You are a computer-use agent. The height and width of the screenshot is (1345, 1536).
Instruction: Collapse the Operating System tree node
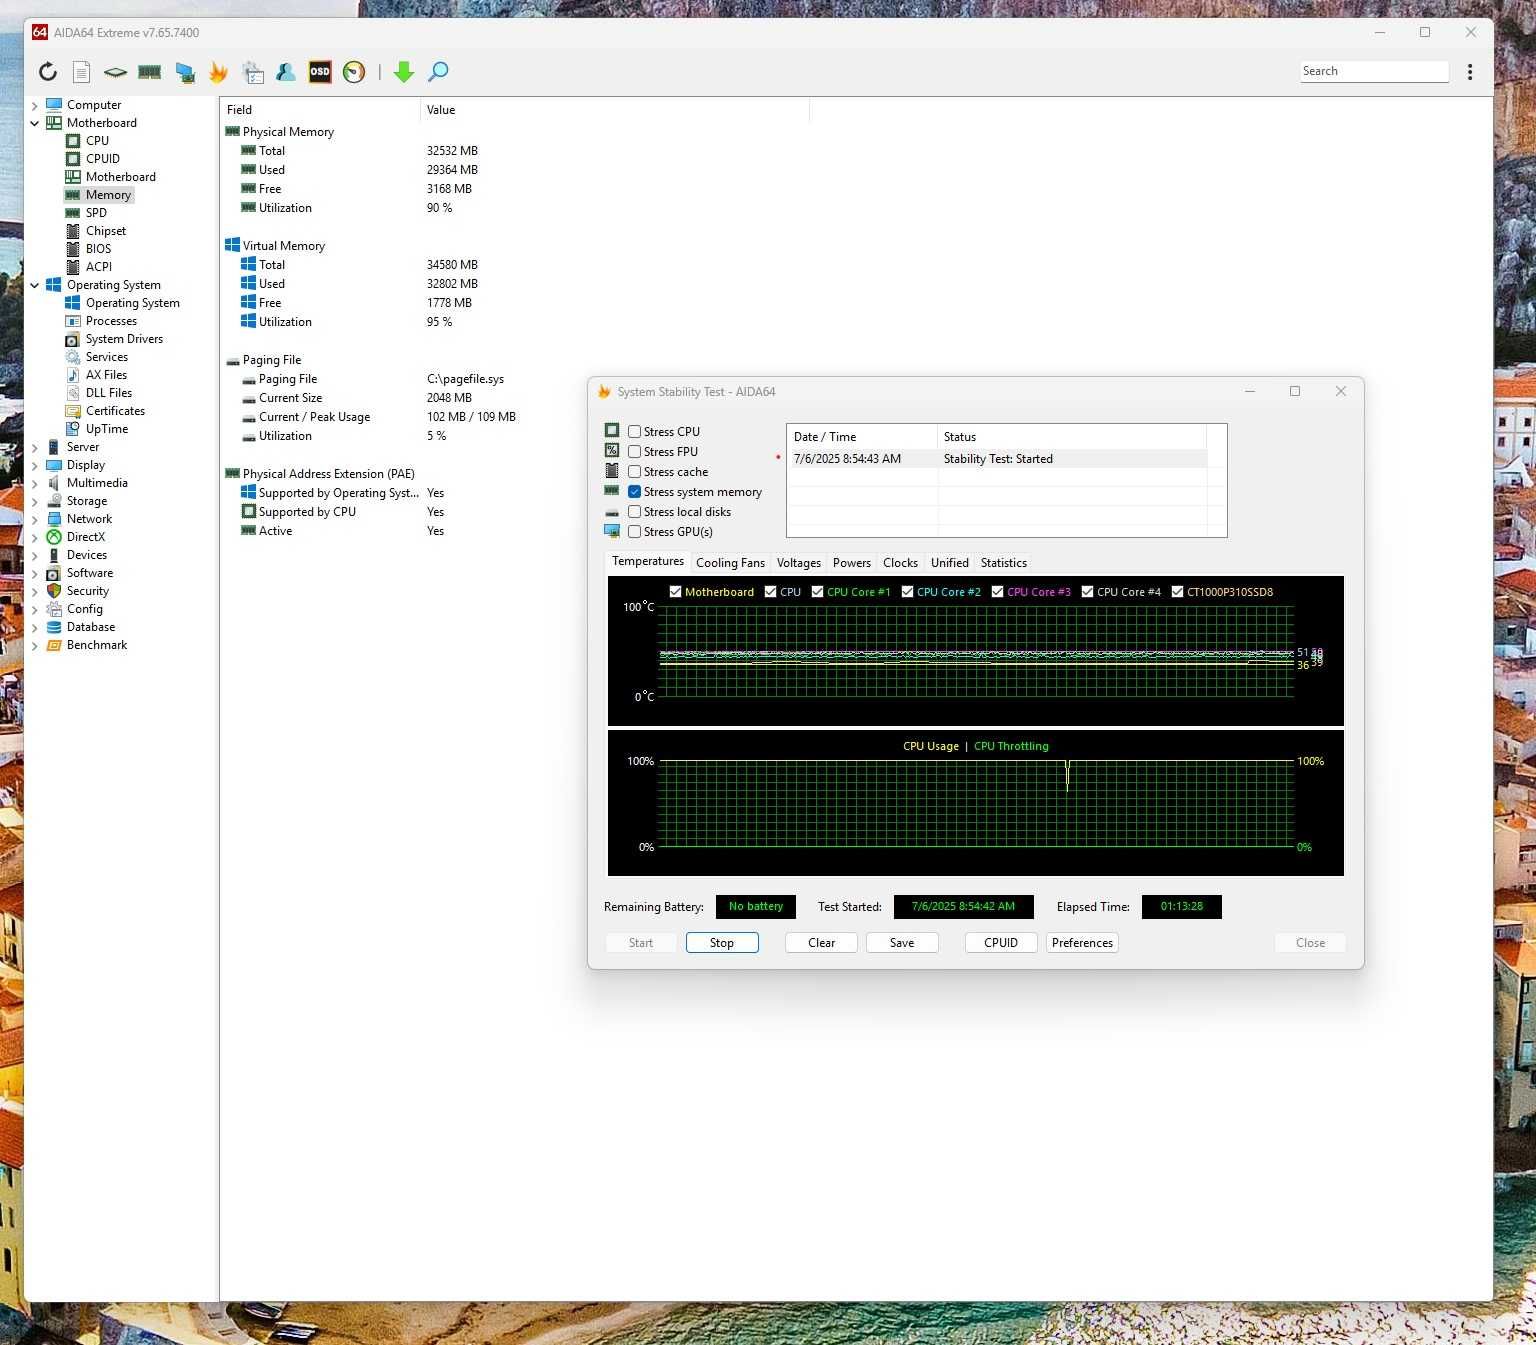[35, 285]
